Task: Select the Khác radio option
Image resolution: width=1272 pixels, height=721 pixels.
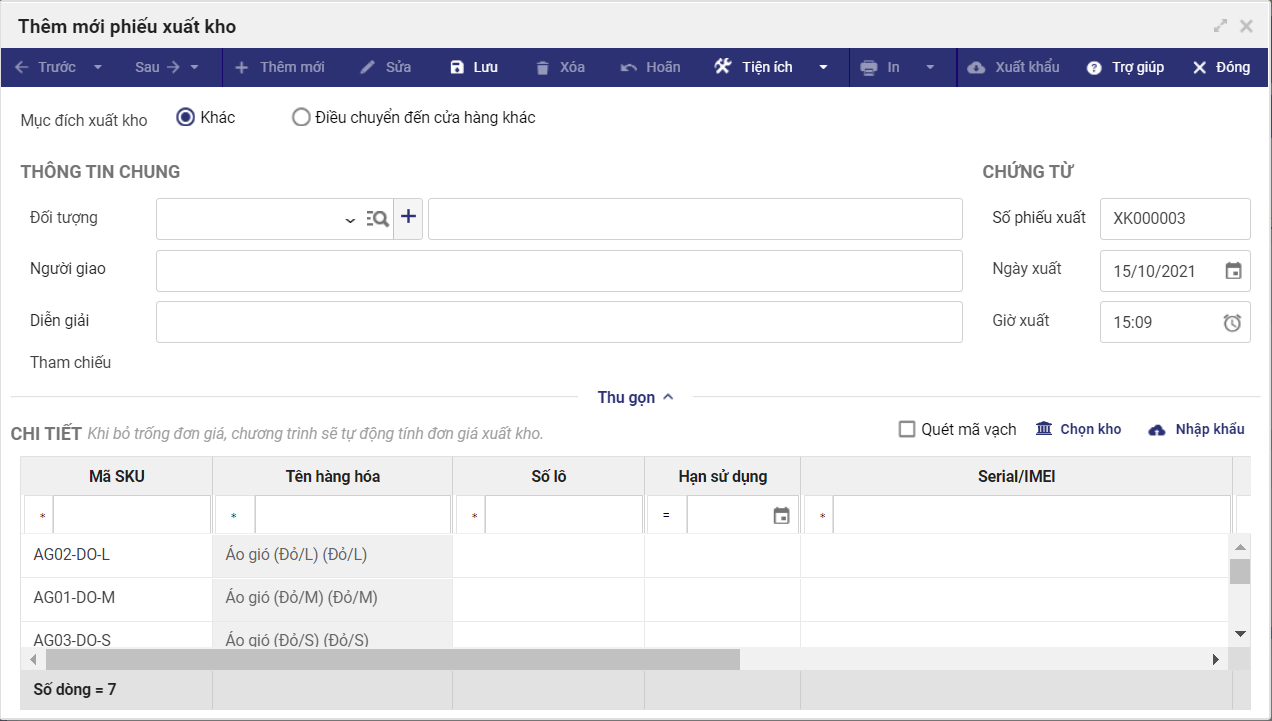Action: [x=185, y=117]
